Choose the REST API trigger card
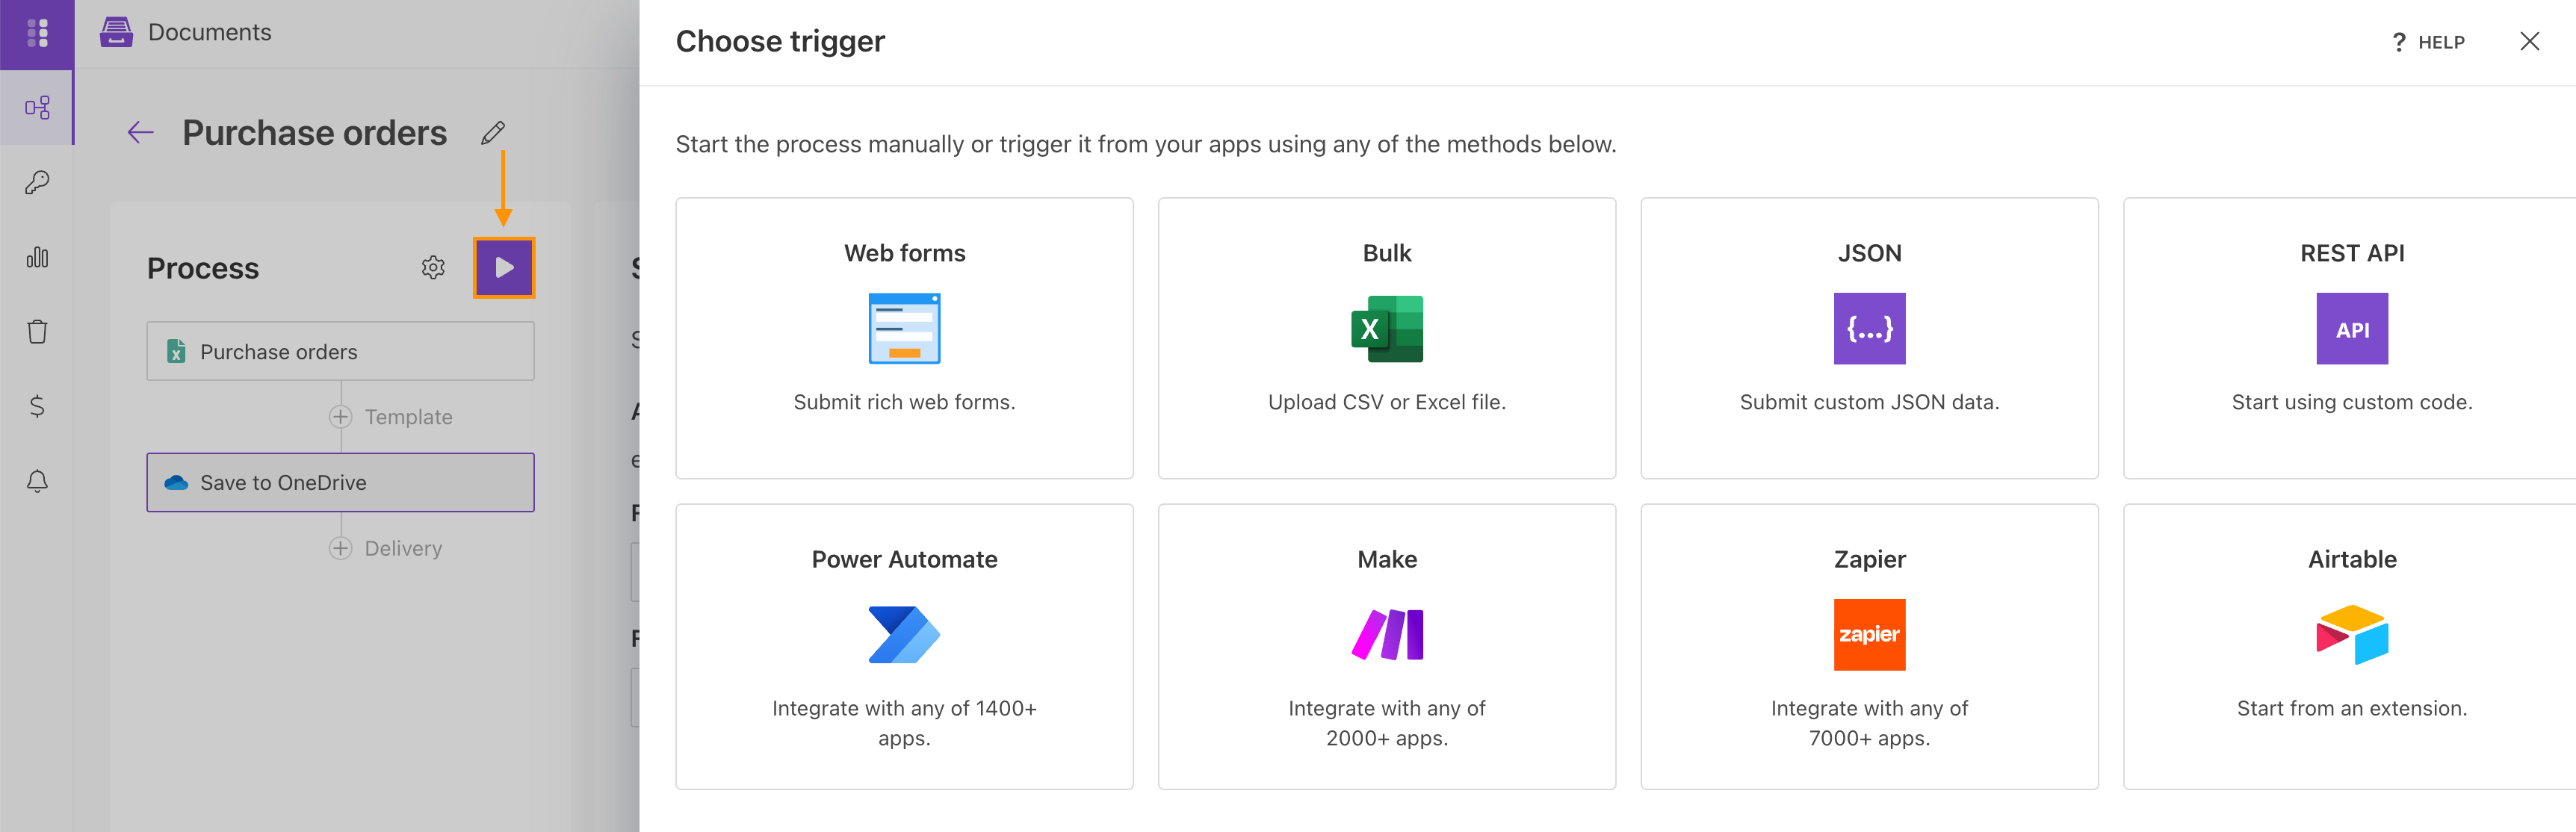The height and width of the screenshot is (832, 2576). pyautogui.click(x=2351, y=338)
